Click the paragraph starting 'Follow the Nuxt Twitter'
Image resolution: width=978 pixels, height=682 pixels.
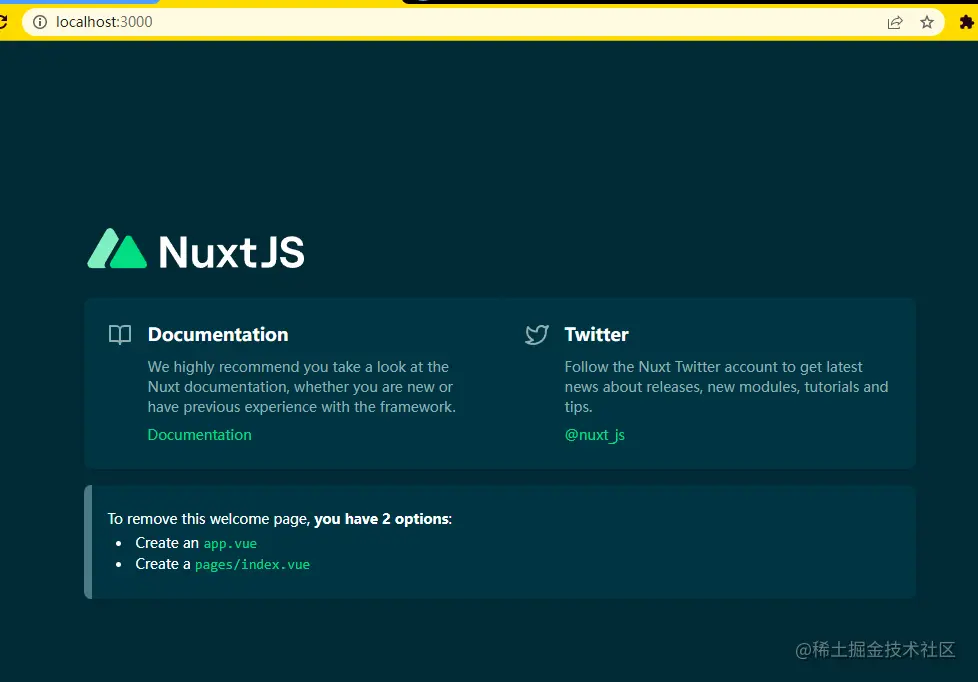(x=726, y=387)
